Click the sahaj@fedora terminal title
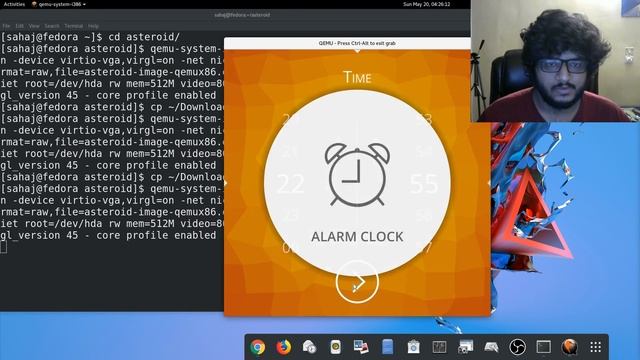 coord(242,15)
